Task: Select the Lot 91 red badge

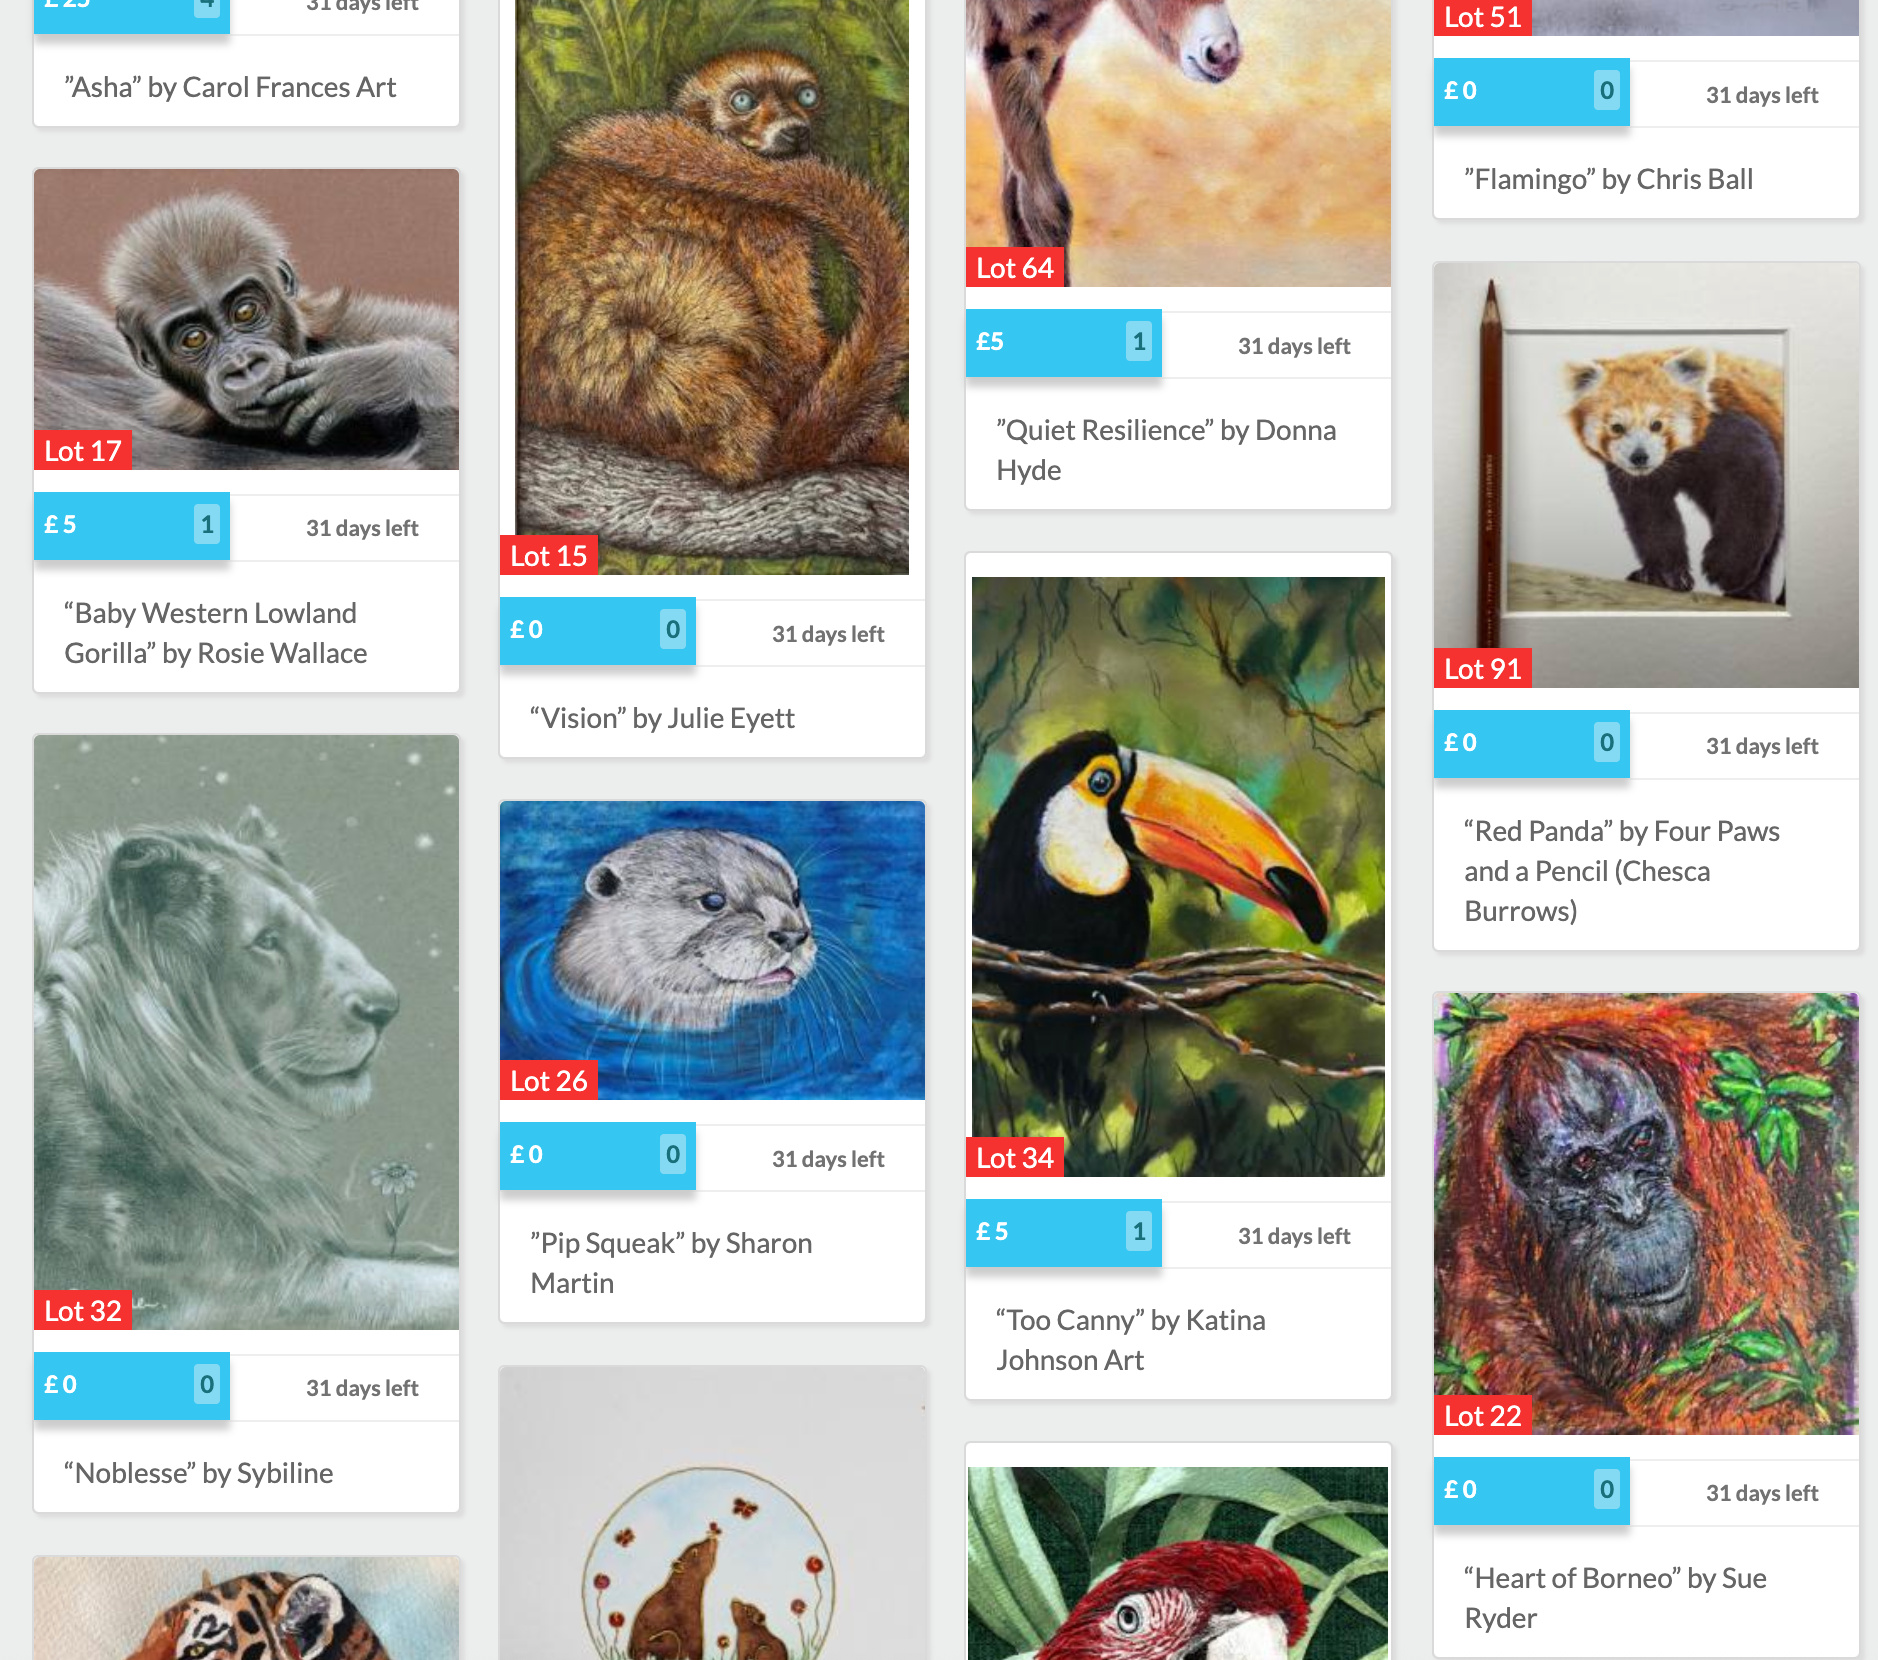Action: 1482,669
